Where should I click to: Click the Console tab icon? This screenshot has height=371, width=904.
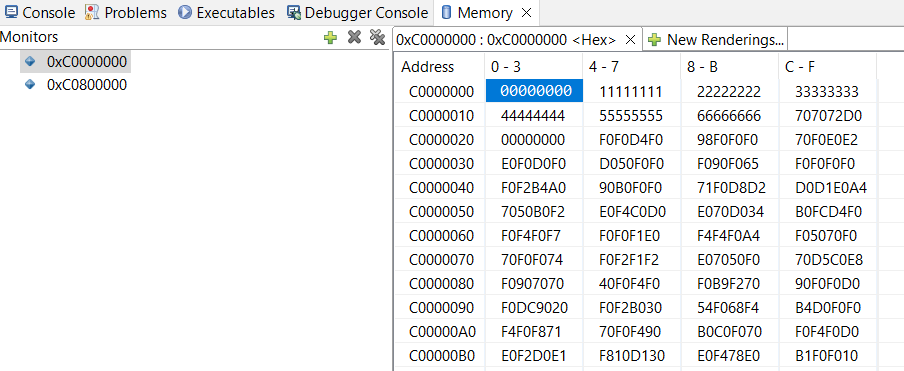coord(11,12)
